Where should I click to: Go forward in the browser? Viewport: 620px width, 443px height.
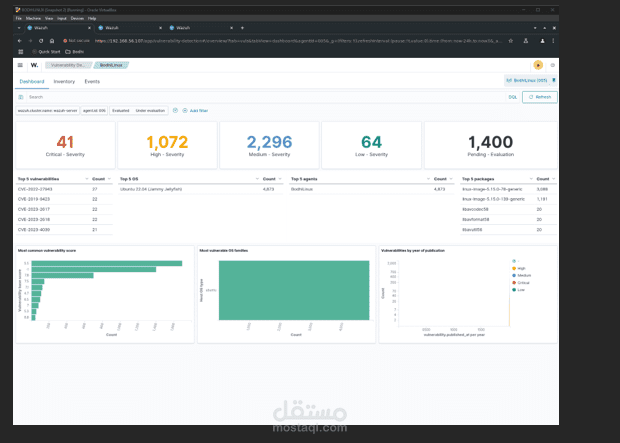(30, 41)
